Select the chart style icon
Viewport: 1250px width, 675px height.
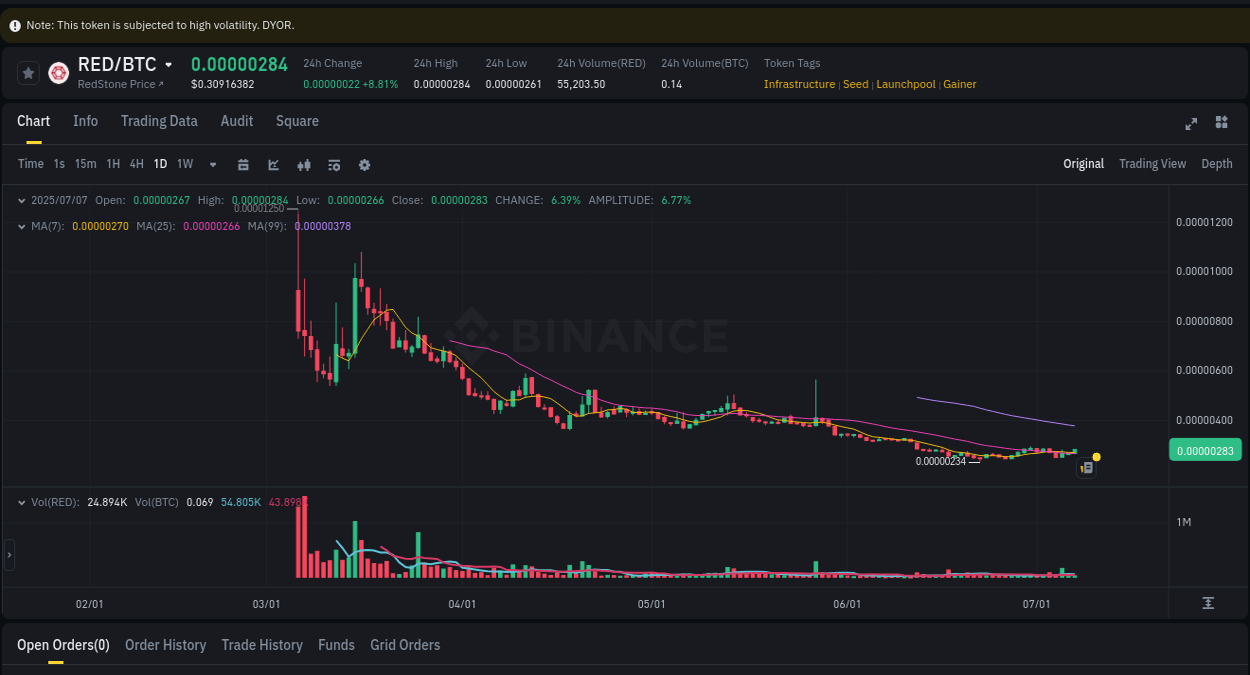[273, 164]
